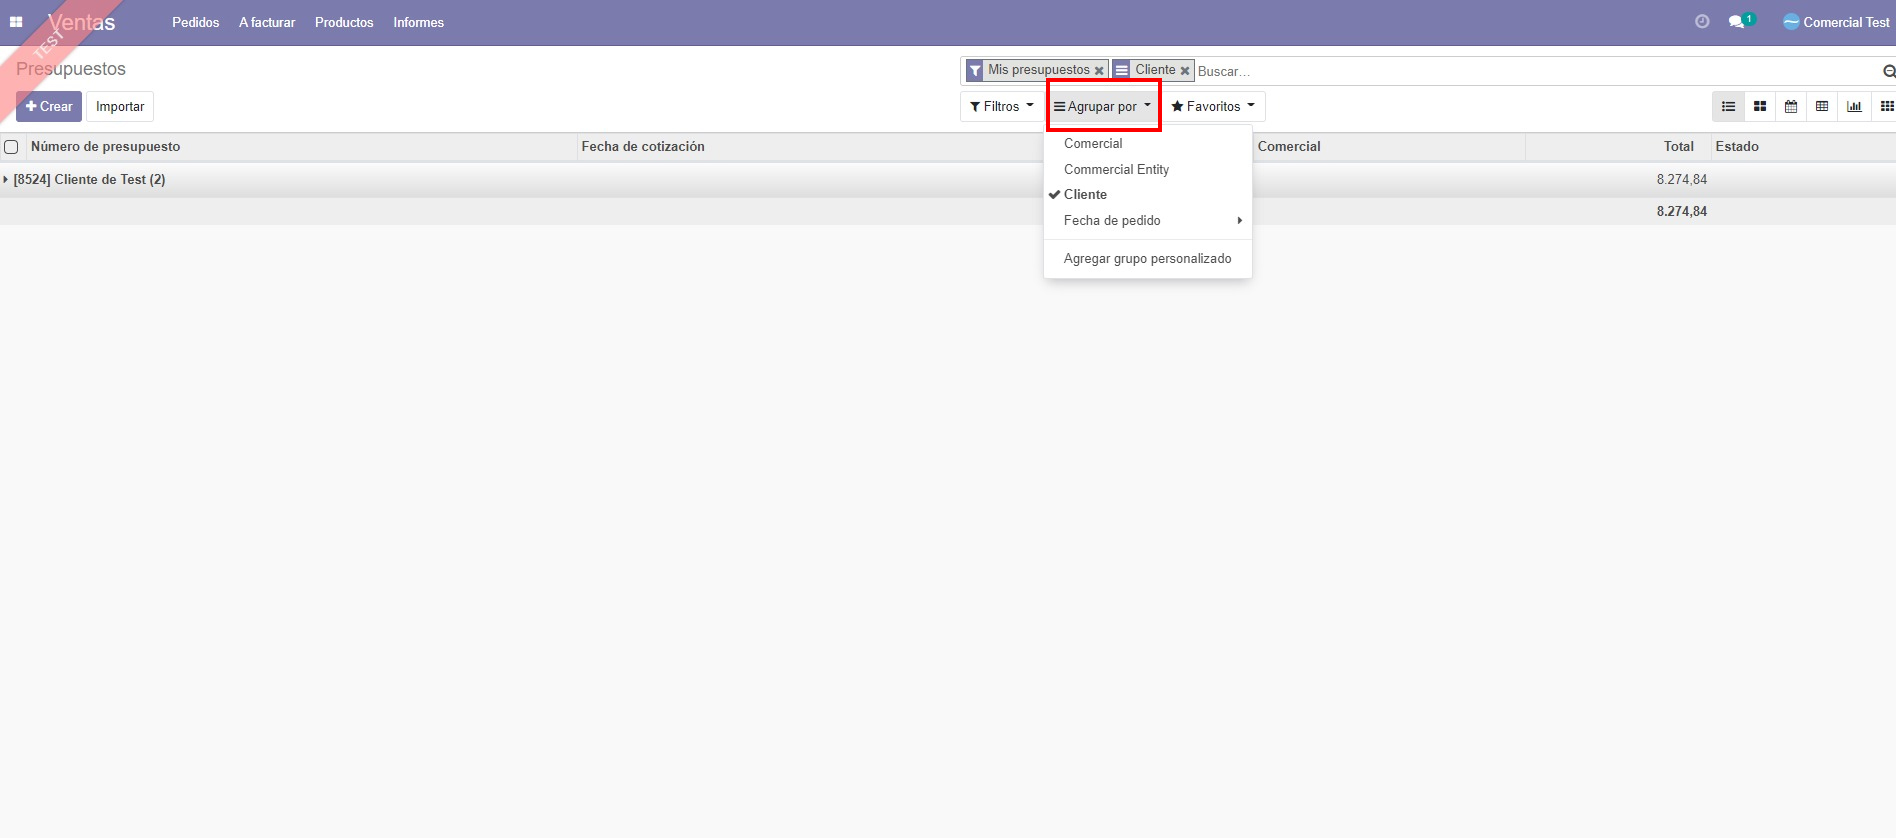Open the apps grid menu icon
Image resolution: width=1896 pixels, height=838 pixels.
[x=16, y=22]
